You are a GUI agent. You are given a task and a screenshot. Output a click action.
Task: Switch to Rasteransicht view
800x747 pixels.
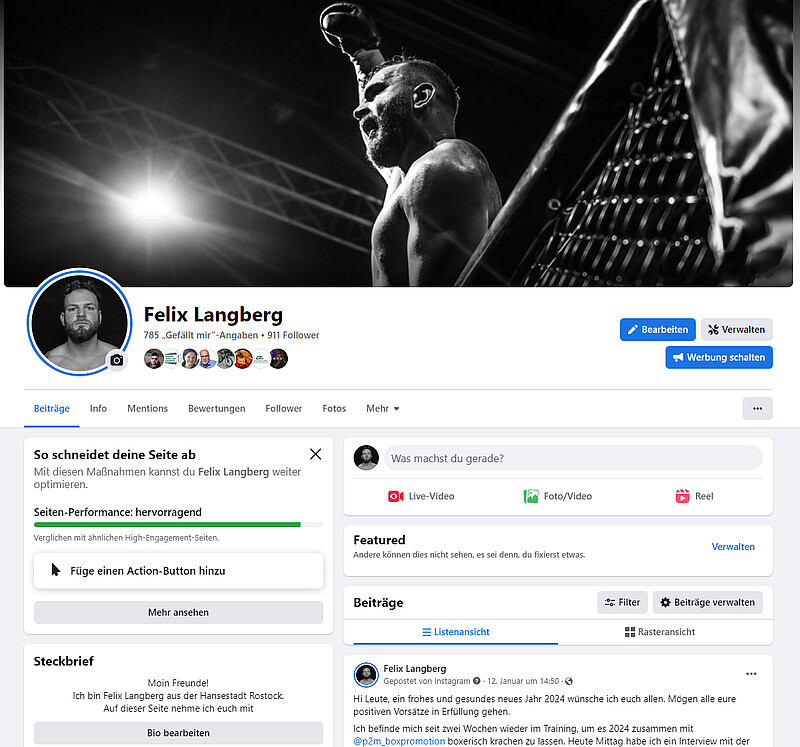[660, 632]
